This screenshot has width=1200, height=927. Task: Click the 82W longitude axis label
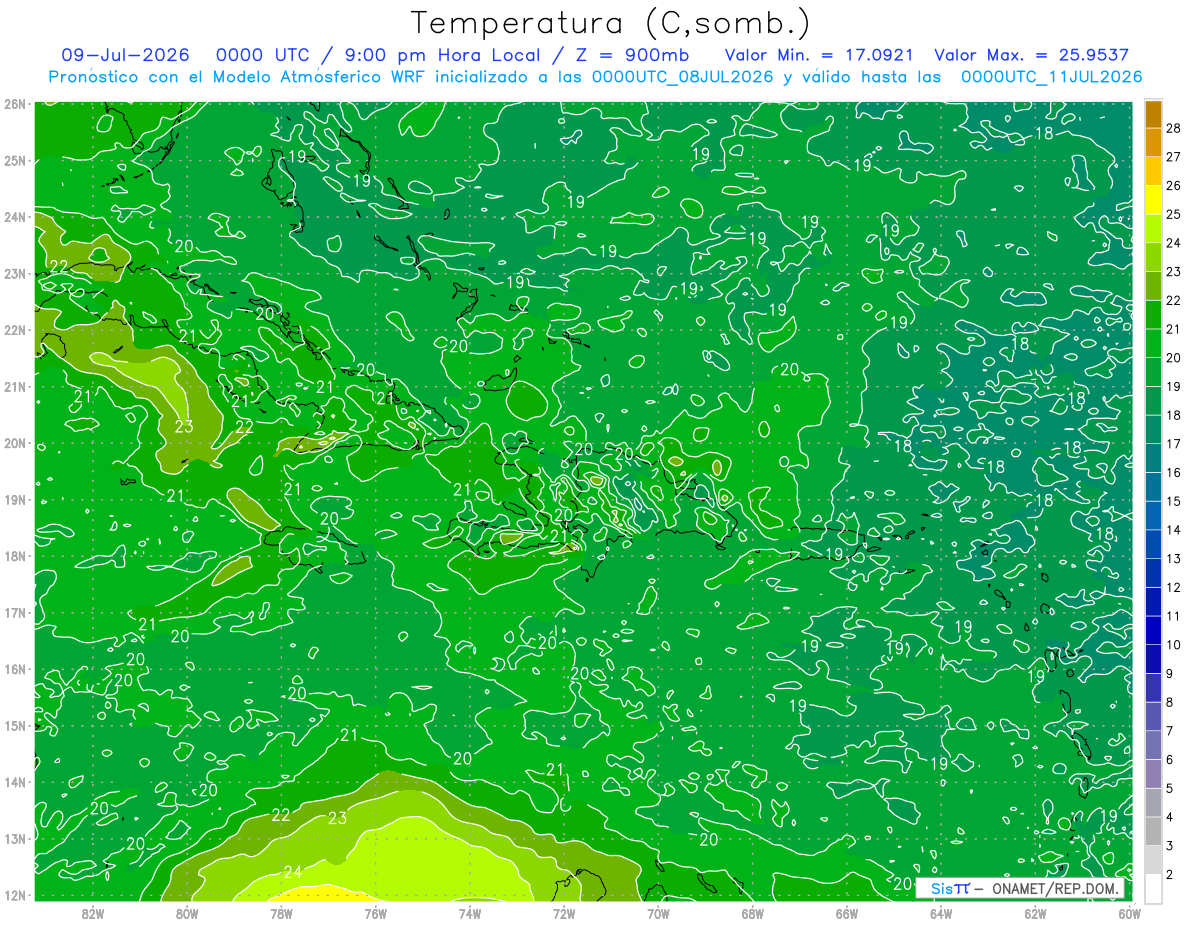[93, 912]
